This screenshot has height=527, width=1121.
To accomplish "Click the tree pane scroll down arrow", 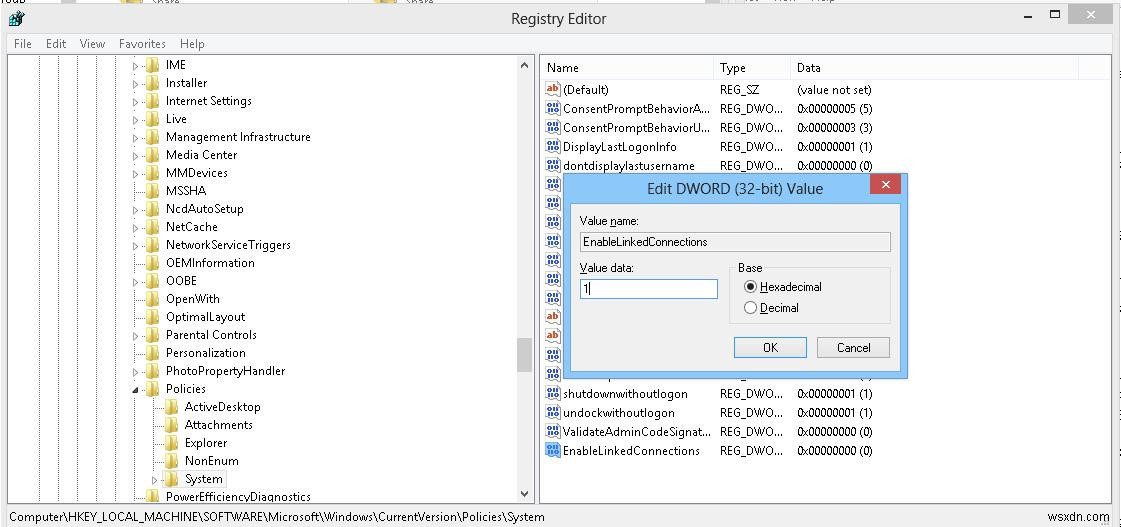I will pos(525,493).
